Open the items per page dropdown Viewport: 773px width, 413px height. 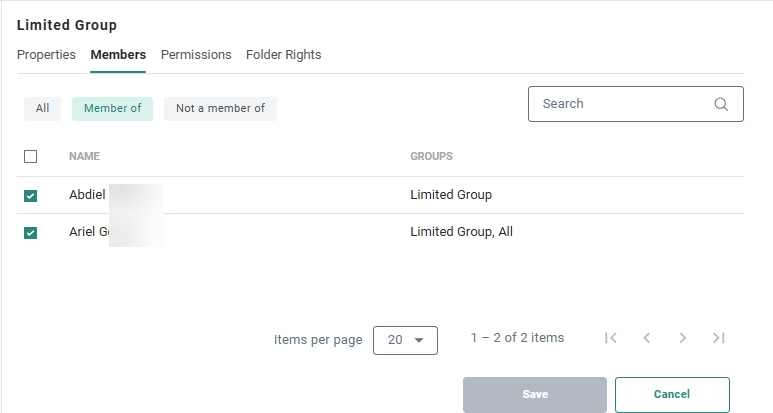click(x=405, y=340)
